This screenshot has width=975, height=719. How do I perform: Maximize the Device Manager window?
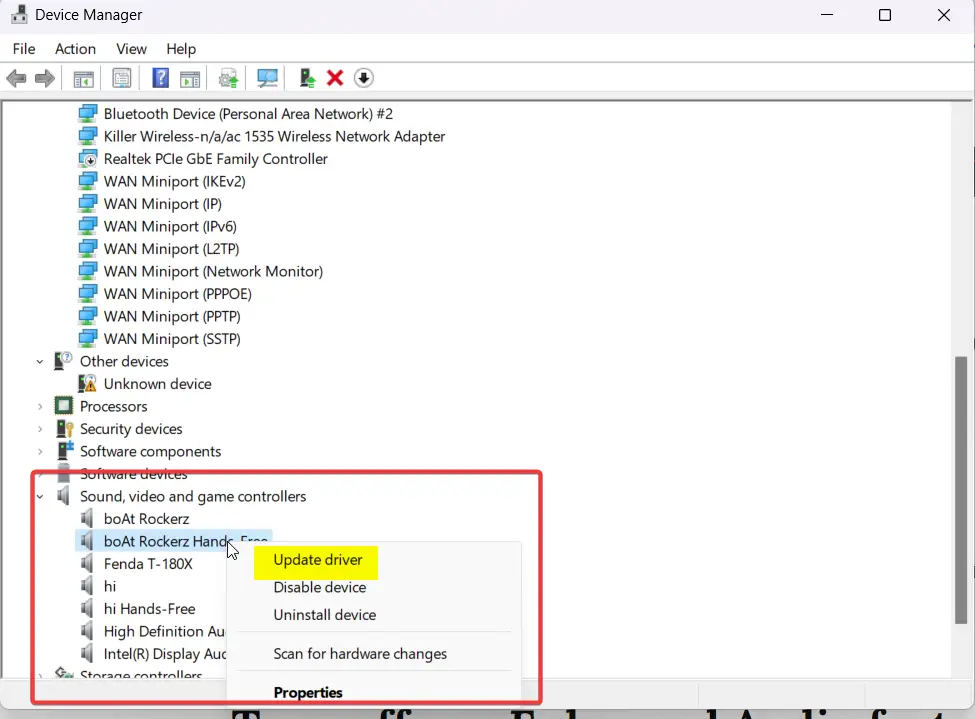[885, 15]
